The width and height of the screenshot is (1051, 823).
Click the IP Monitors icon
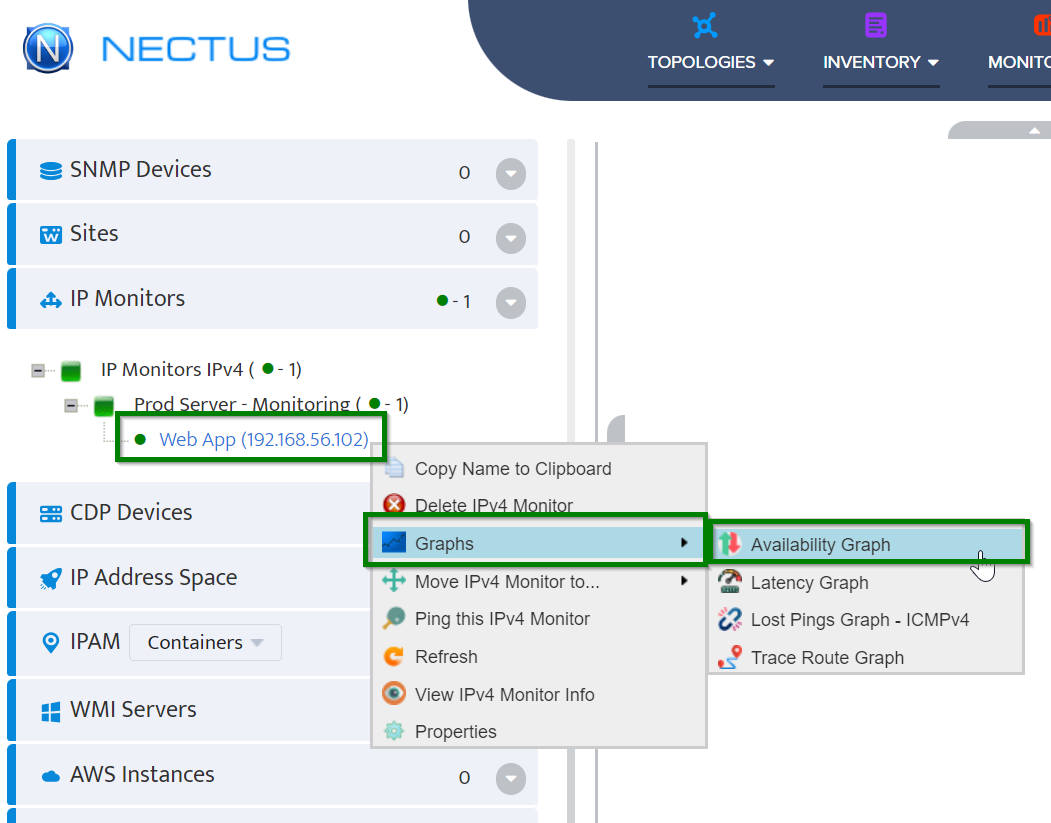(51, 300)
